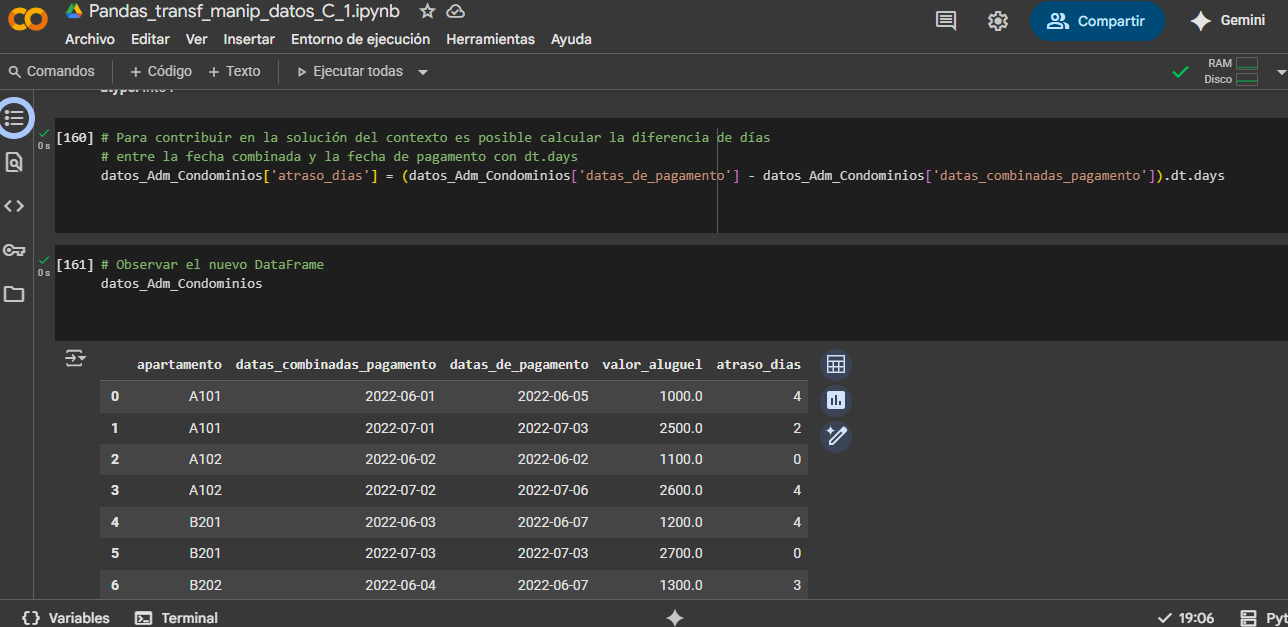Open the Entorno de ejecución menu
Image resolution: width=1288 pixels, height=627 pixels.
360,39
